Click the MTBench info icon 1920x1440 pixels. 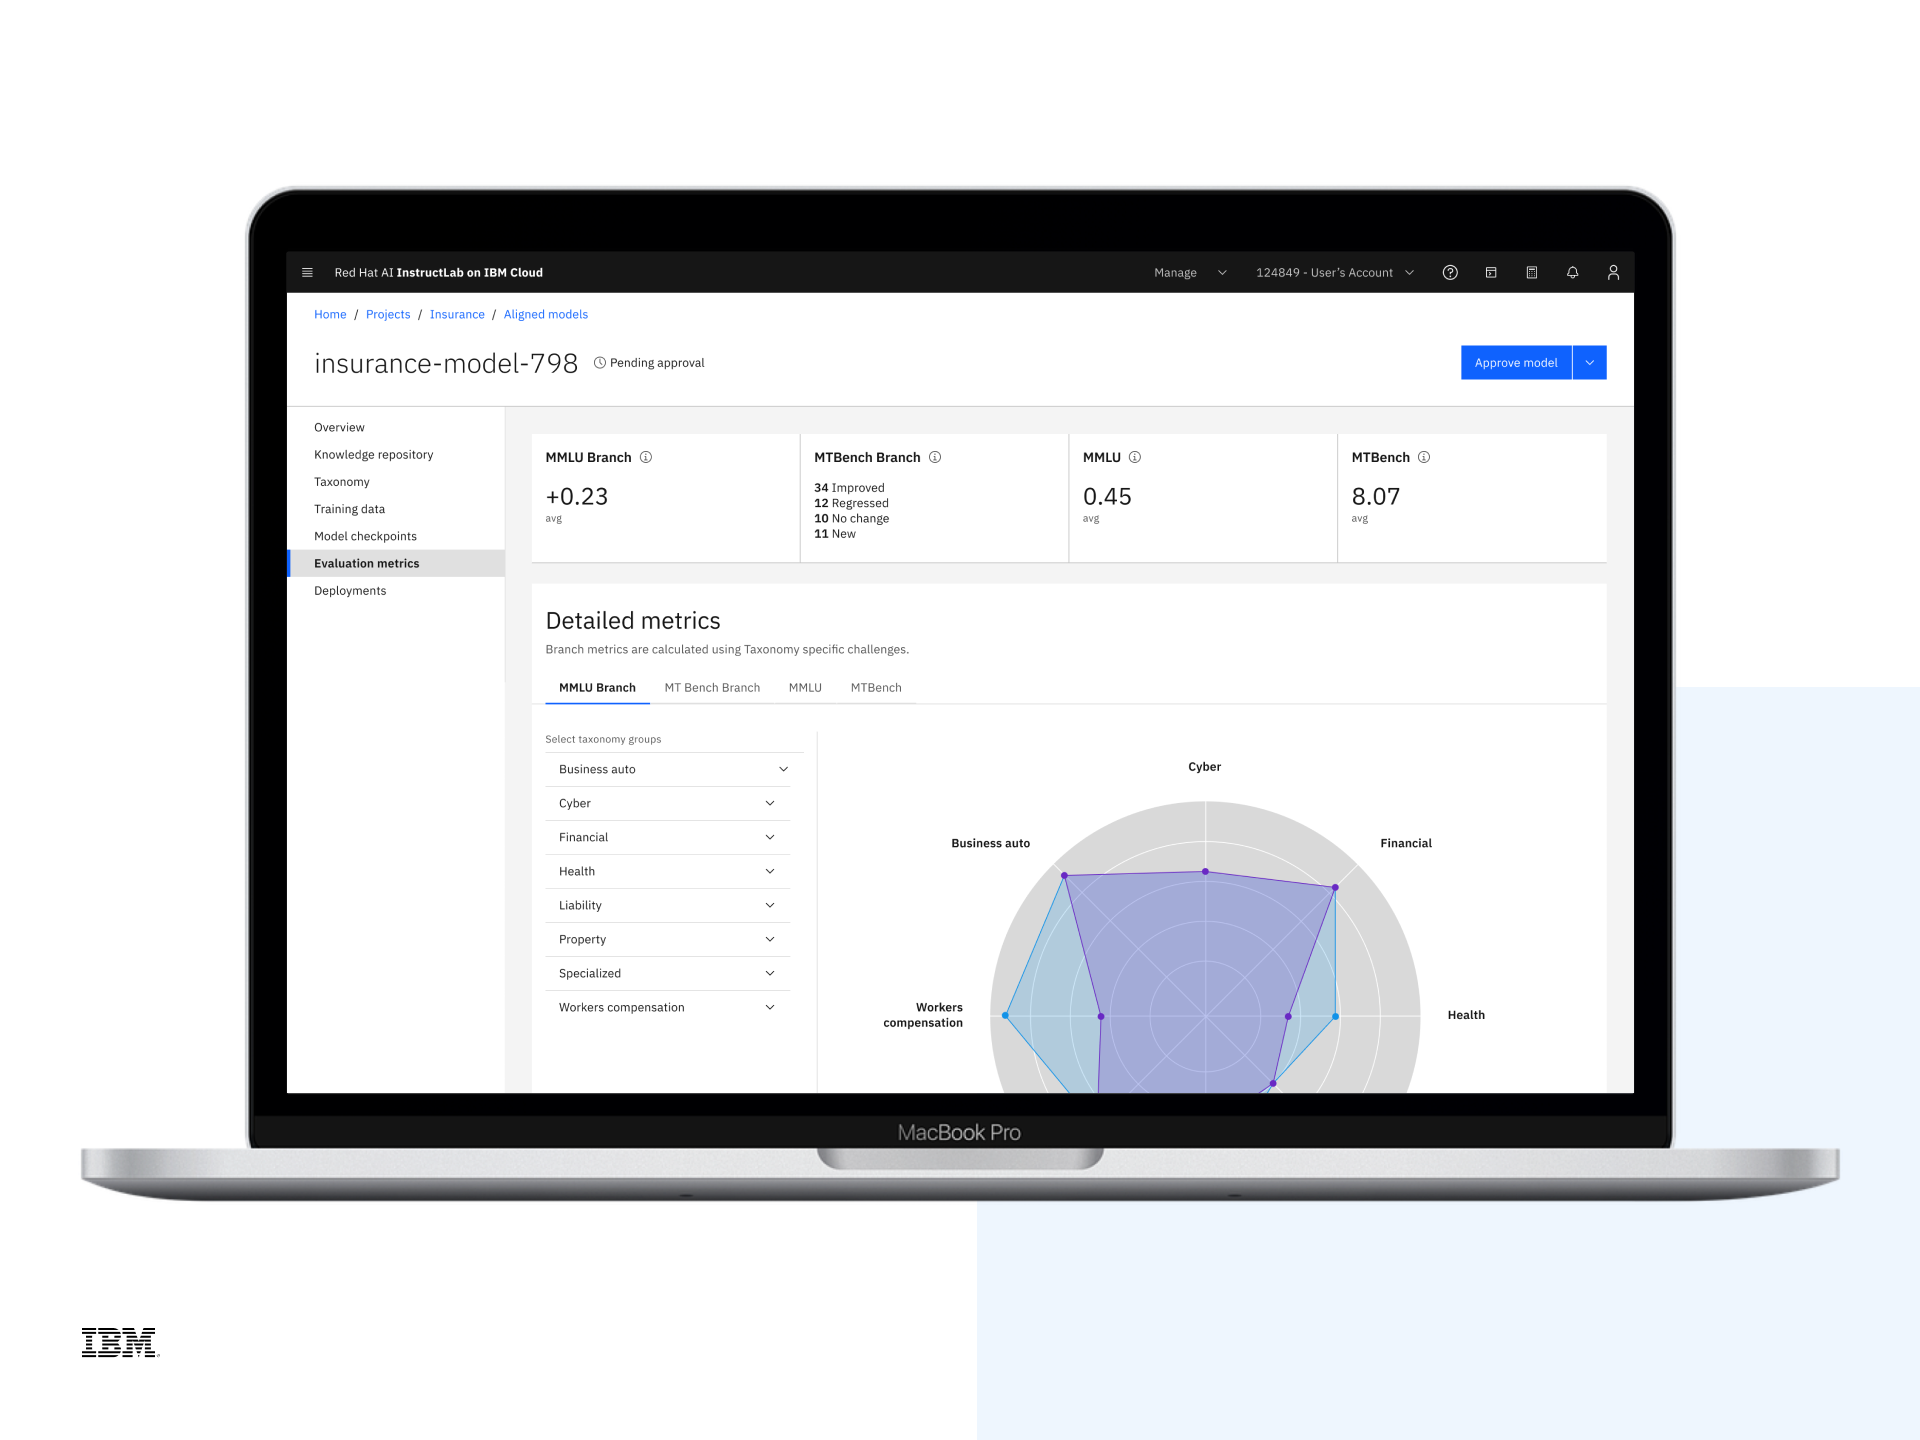coord(1423,458)
